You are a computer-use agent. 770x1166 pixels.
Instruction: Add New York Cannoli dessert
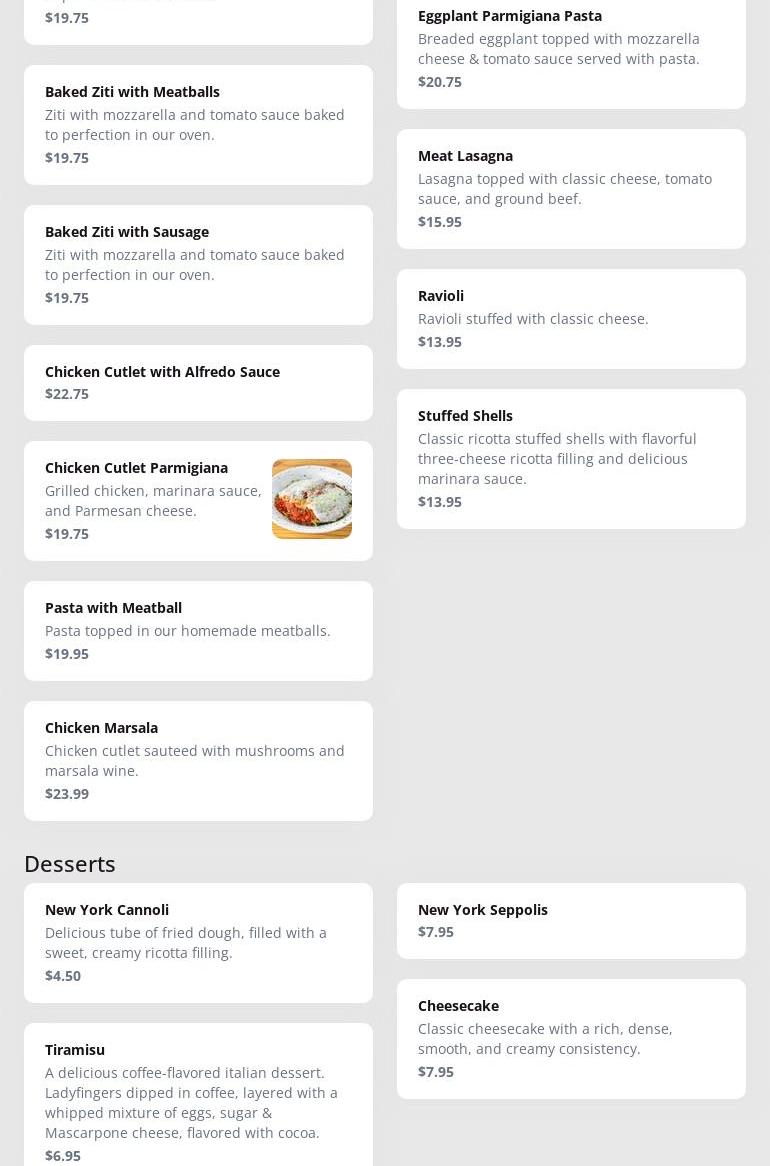[199, 943]
